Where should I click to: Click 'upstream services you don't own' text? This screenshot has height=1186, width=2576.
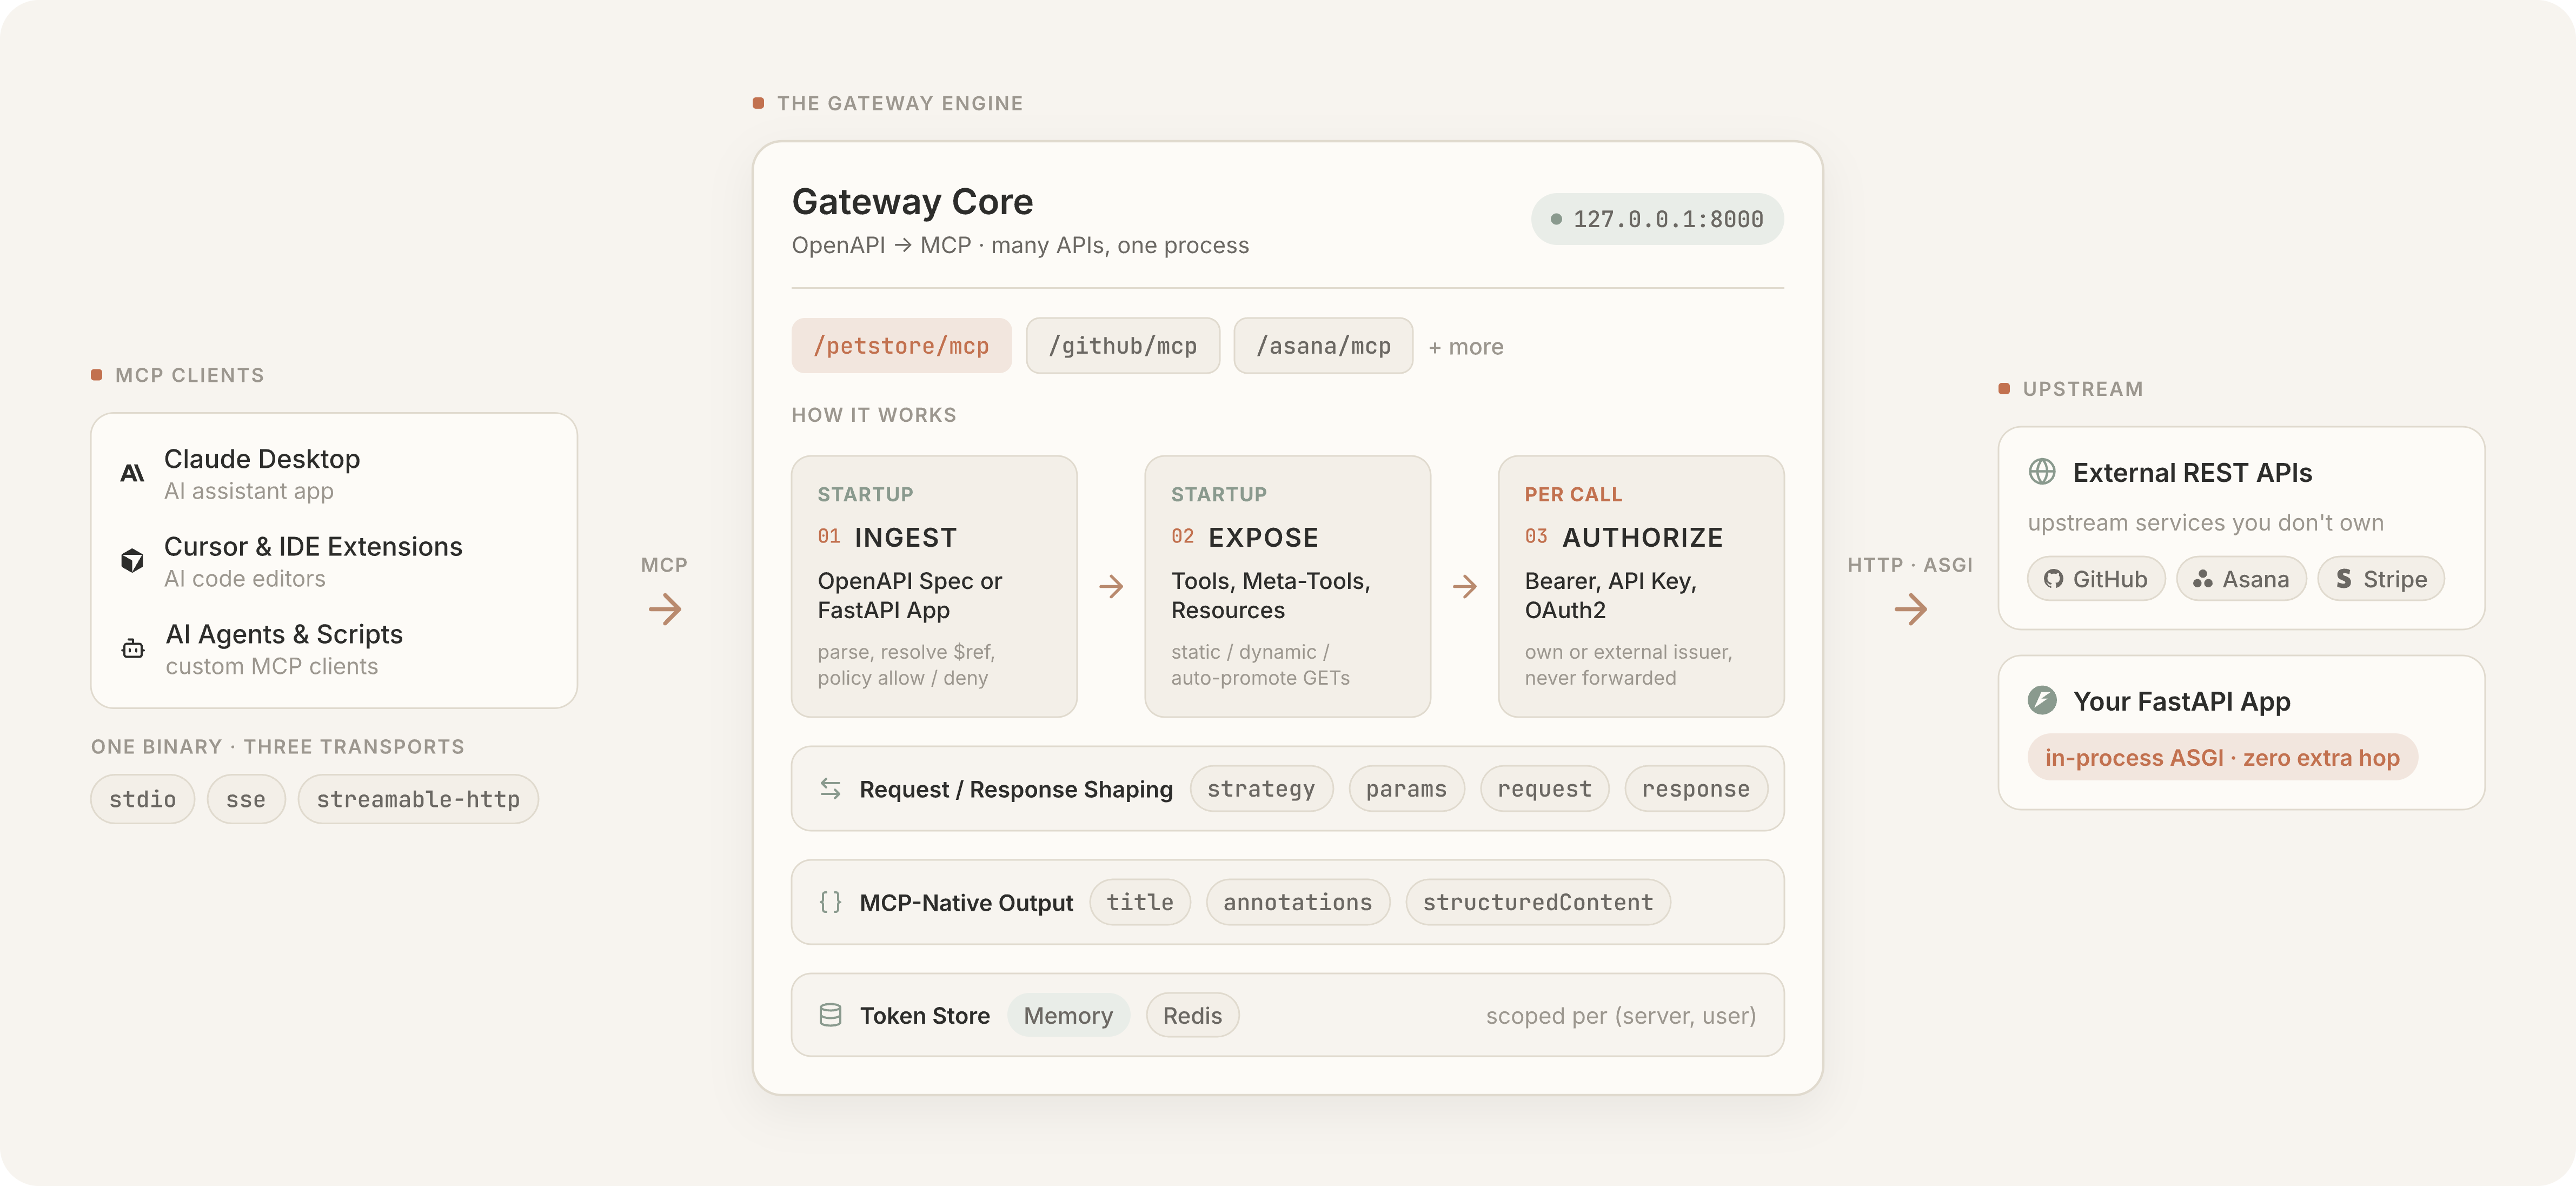(x=2205, y=522)
